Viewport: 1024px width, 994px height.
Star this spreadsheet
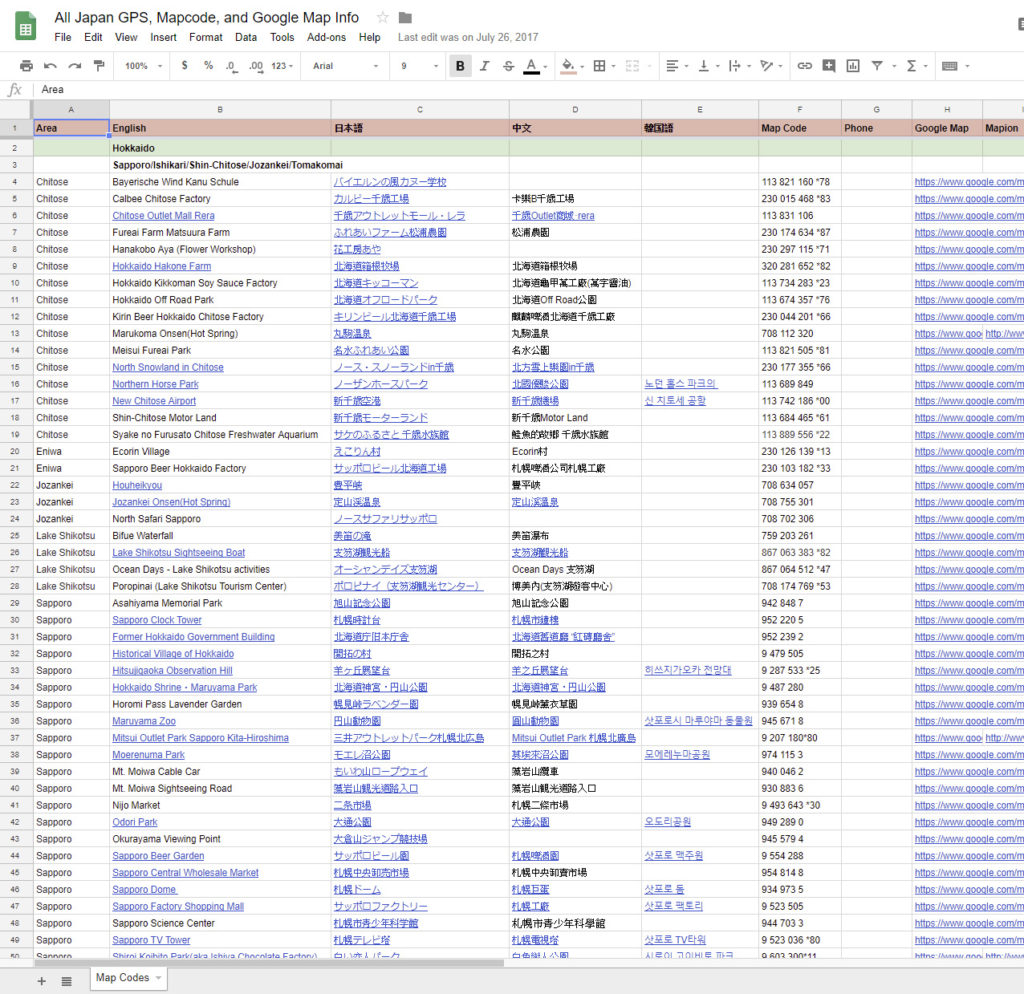click(x=383, y=18)
